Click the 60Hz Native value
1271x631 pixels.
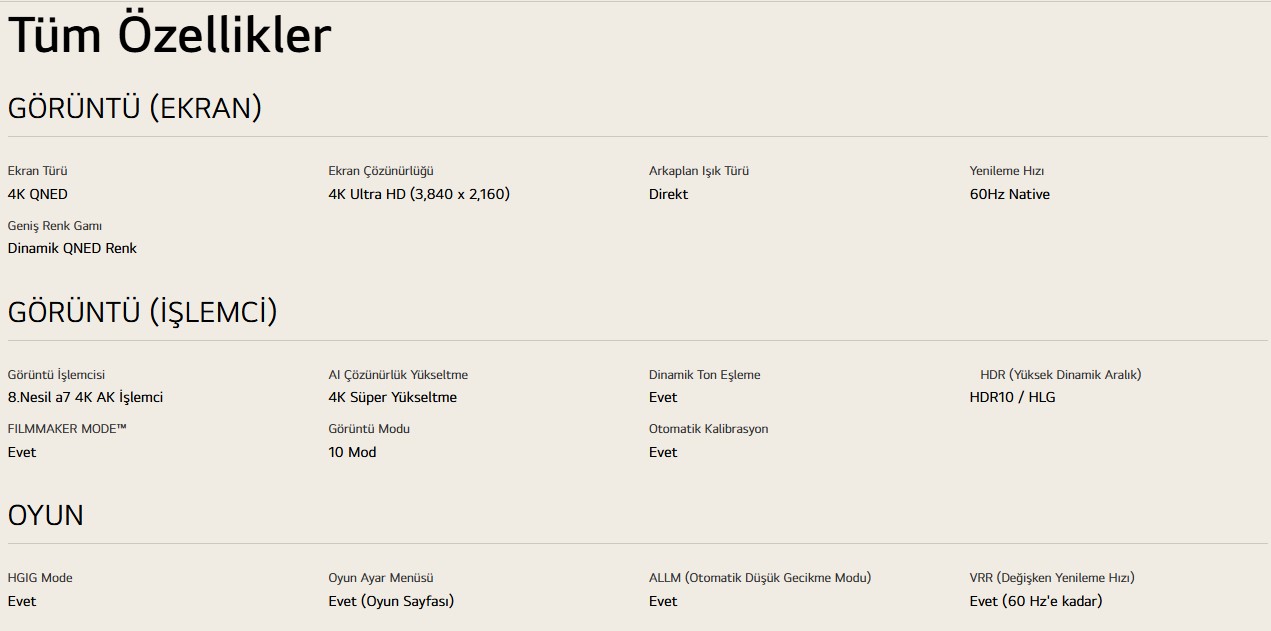coord(1010,194)
